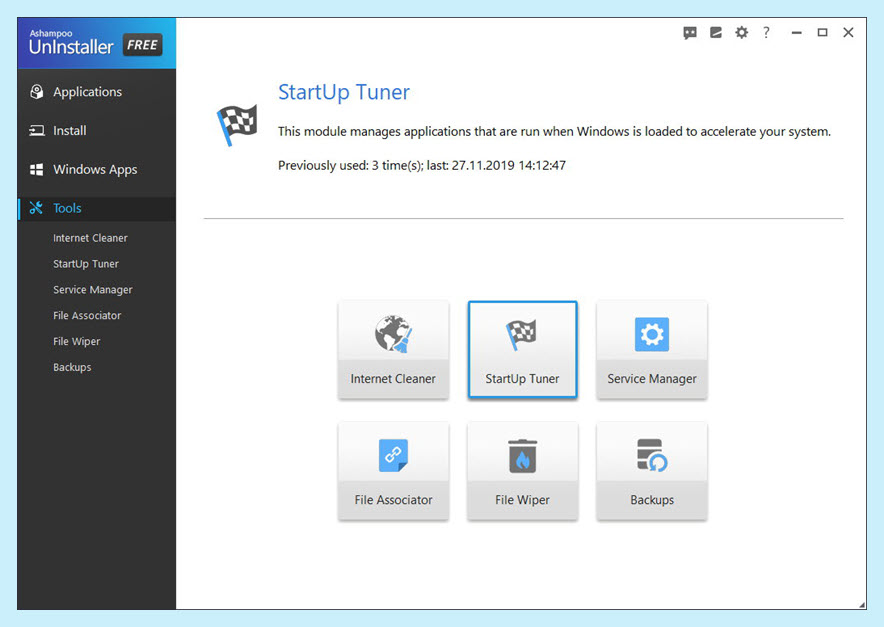Click the skin/notes icon in title bar
Screen dimensions: 884x627
click(x=716, y=33)
